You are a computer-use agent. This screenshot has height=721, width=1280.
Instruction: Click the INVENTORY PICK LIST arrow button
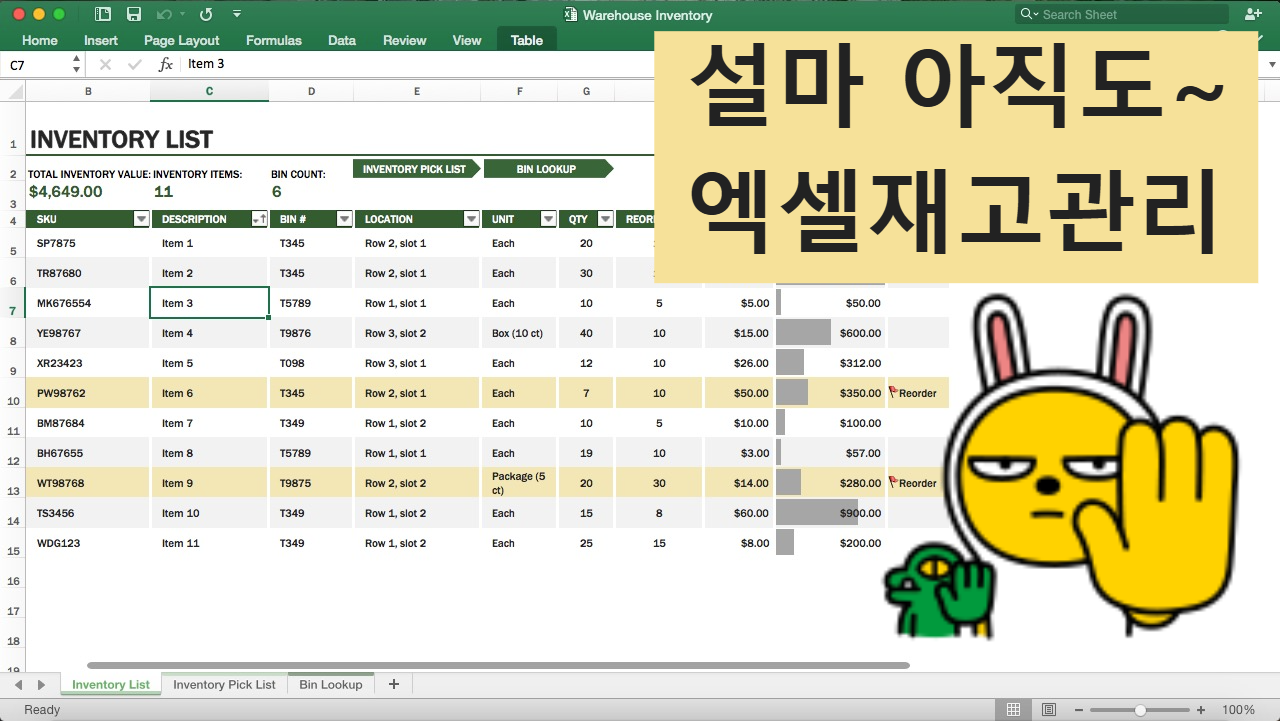pos(416,169)
